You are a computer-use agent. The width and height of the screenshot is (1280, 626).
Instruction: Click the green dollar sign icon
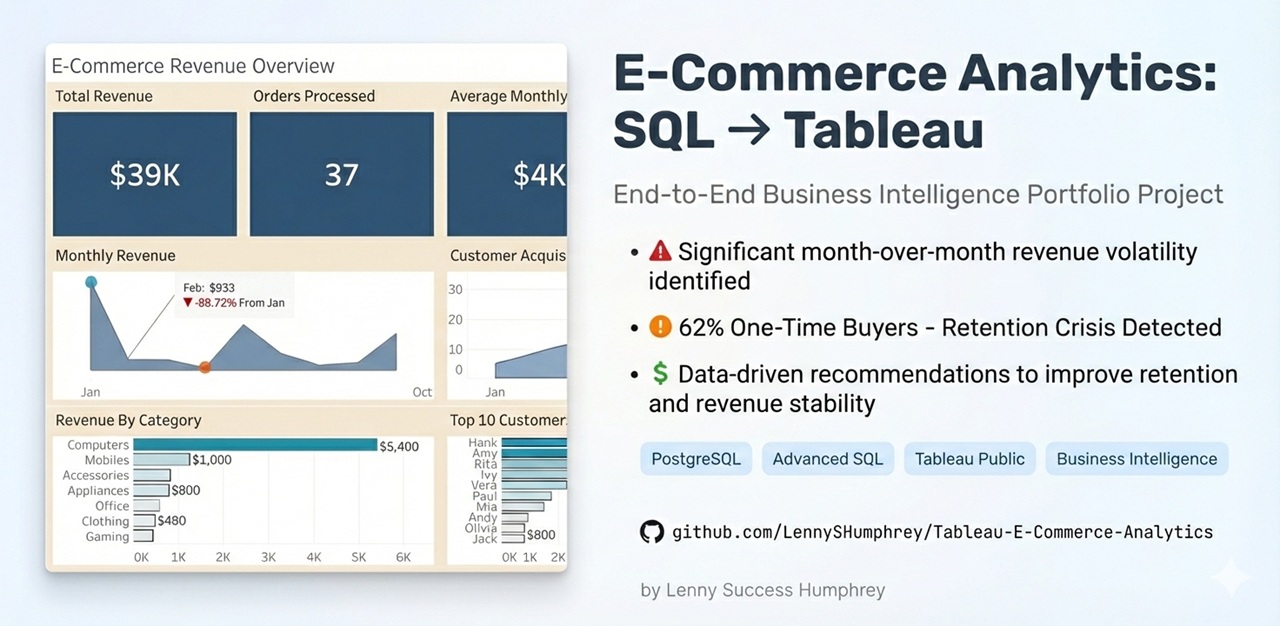[660, 374]
